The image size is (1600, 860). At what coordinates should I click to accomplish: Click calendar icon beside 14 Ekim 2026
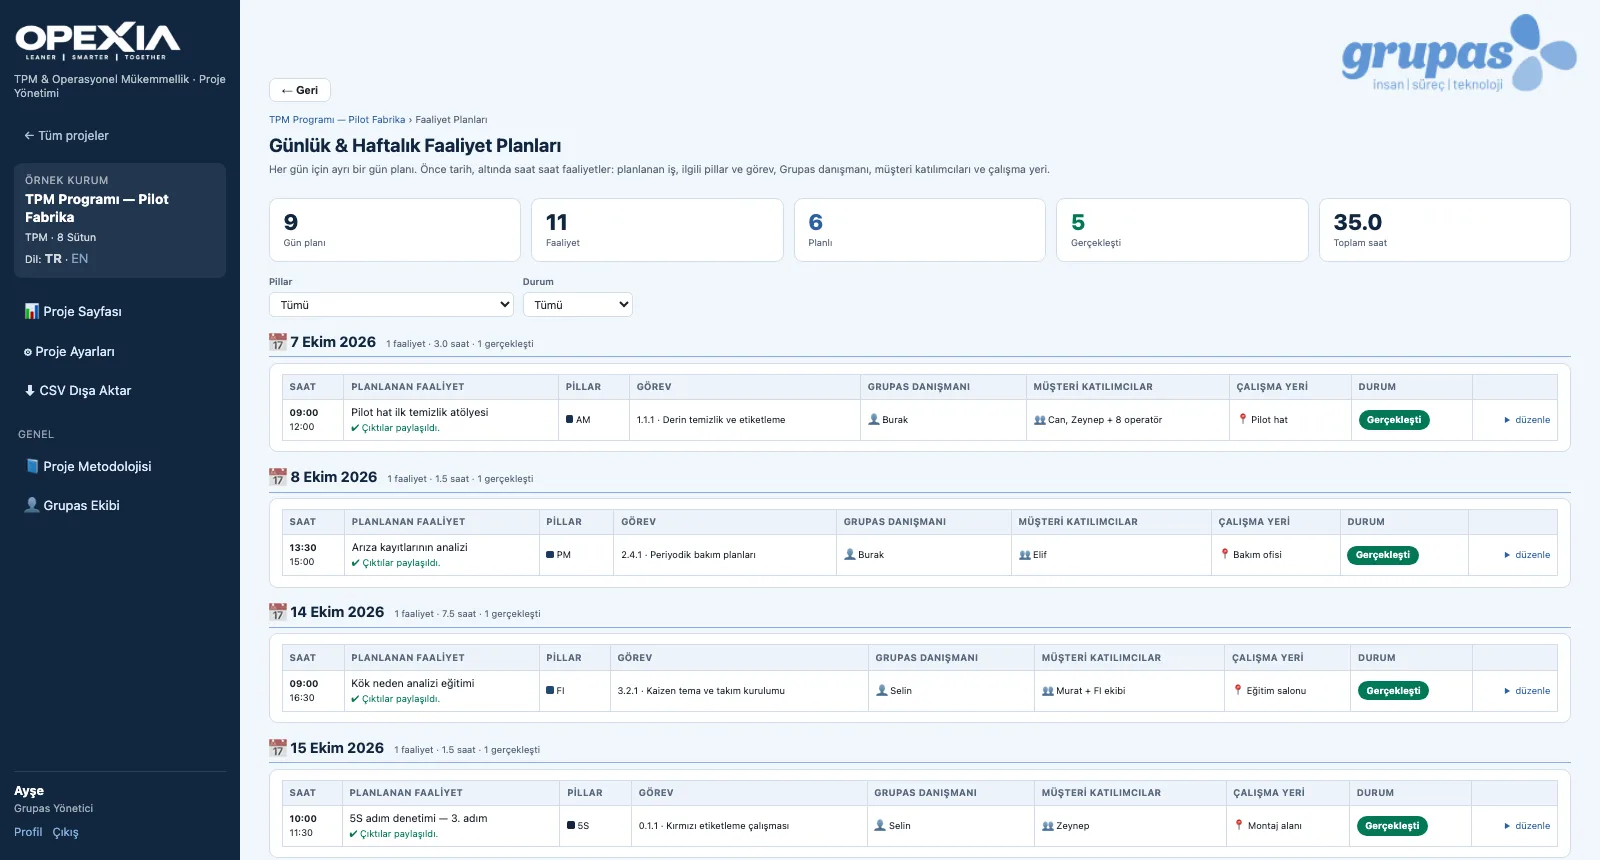(x=278, y=612)
